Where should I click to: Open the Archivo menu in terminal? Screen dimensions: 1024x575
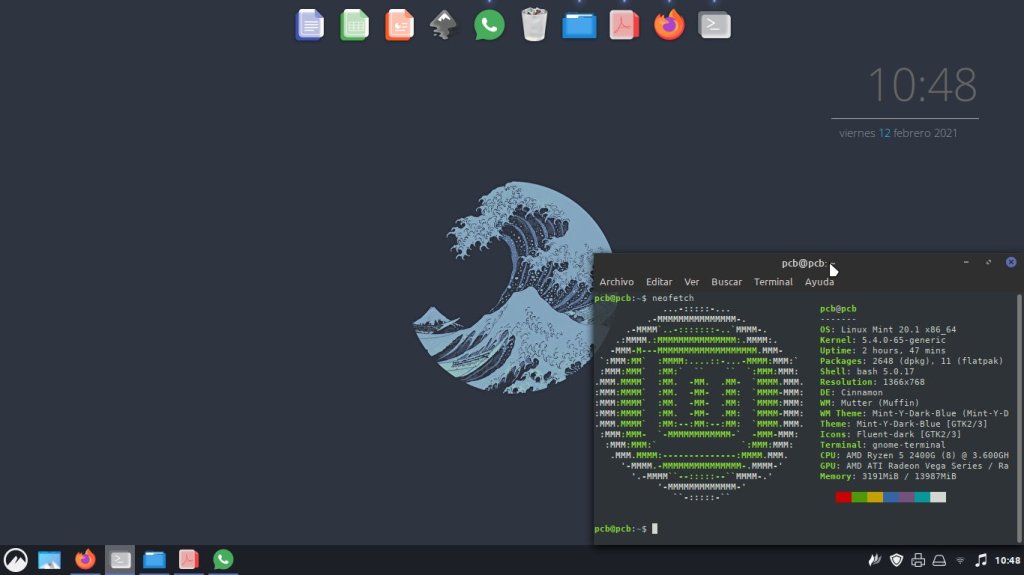[616, 282]
